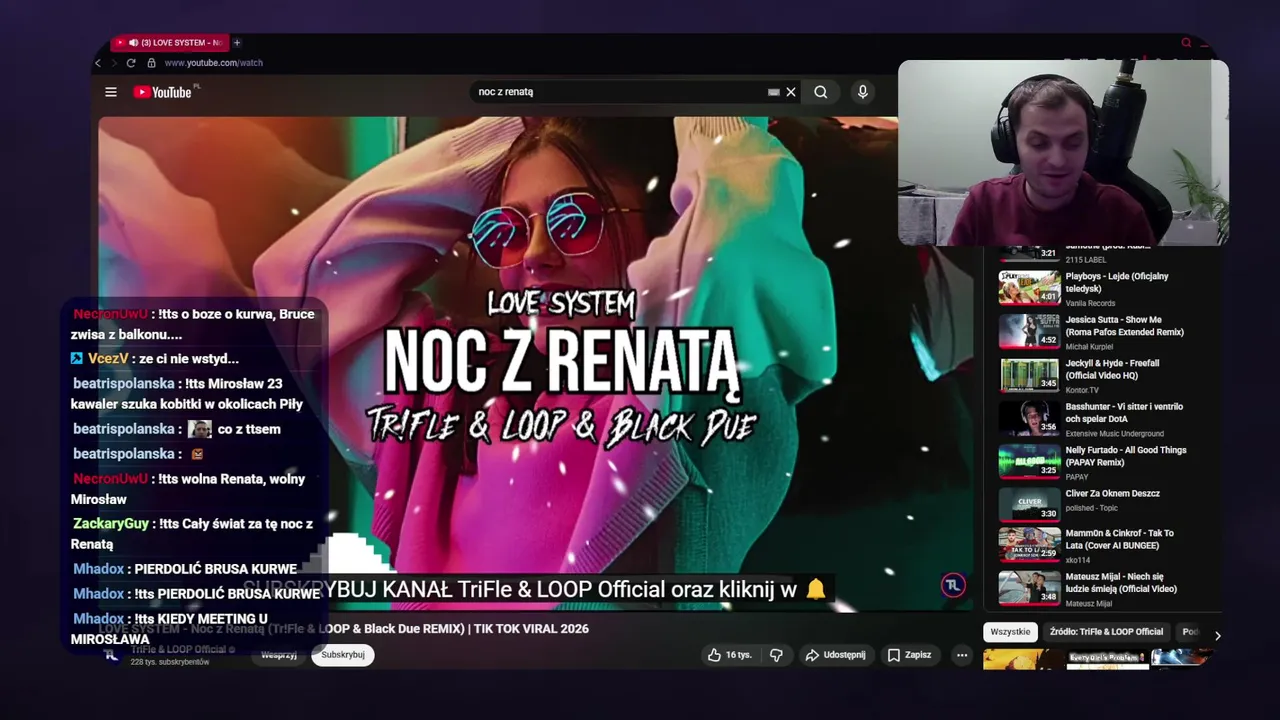The width and height of the screenshot is (1280, 720).
Task: Click the red search icon at browser top-right
Action: [x=1186, y=43]
